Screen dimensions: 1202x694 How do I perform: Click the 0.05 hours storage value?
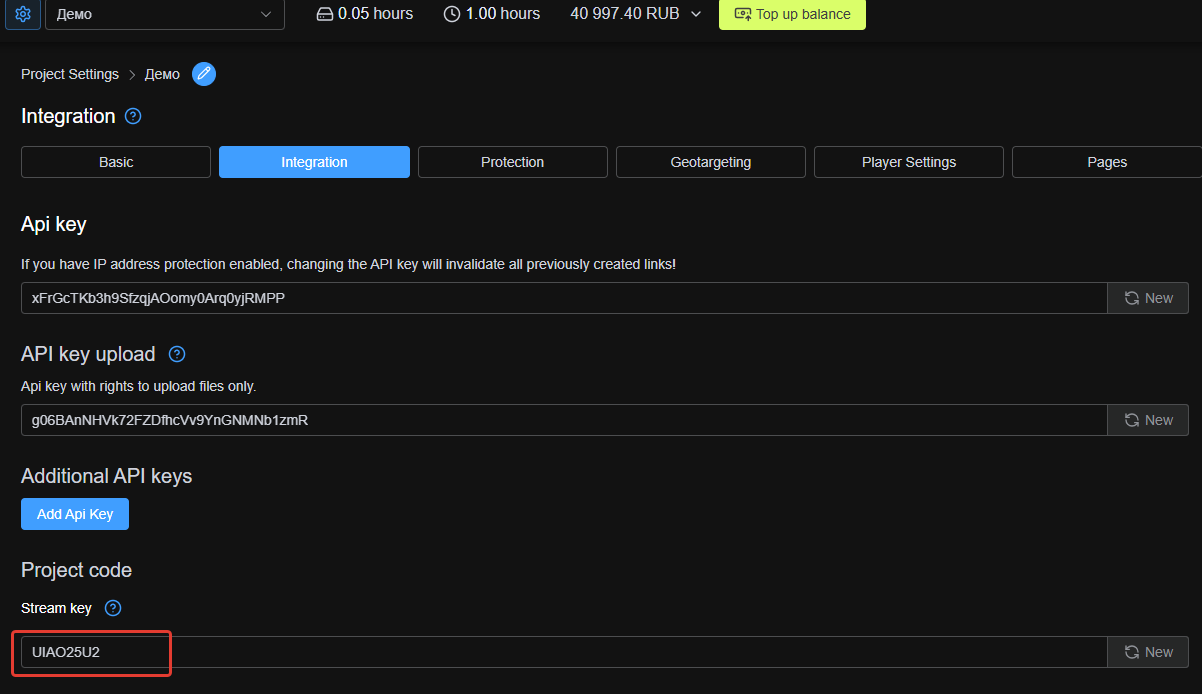pos(375,14)
